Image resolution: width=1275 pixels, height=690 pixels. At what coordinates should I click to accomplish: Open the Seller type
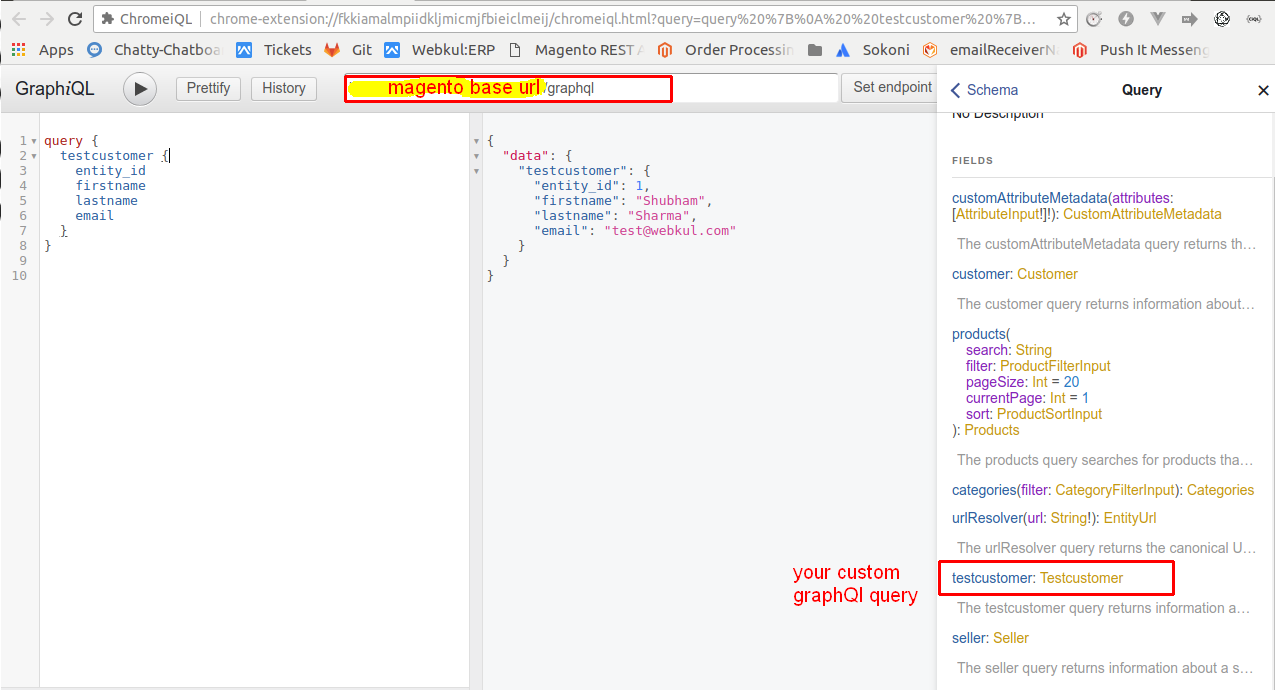tap(1012, 638)
